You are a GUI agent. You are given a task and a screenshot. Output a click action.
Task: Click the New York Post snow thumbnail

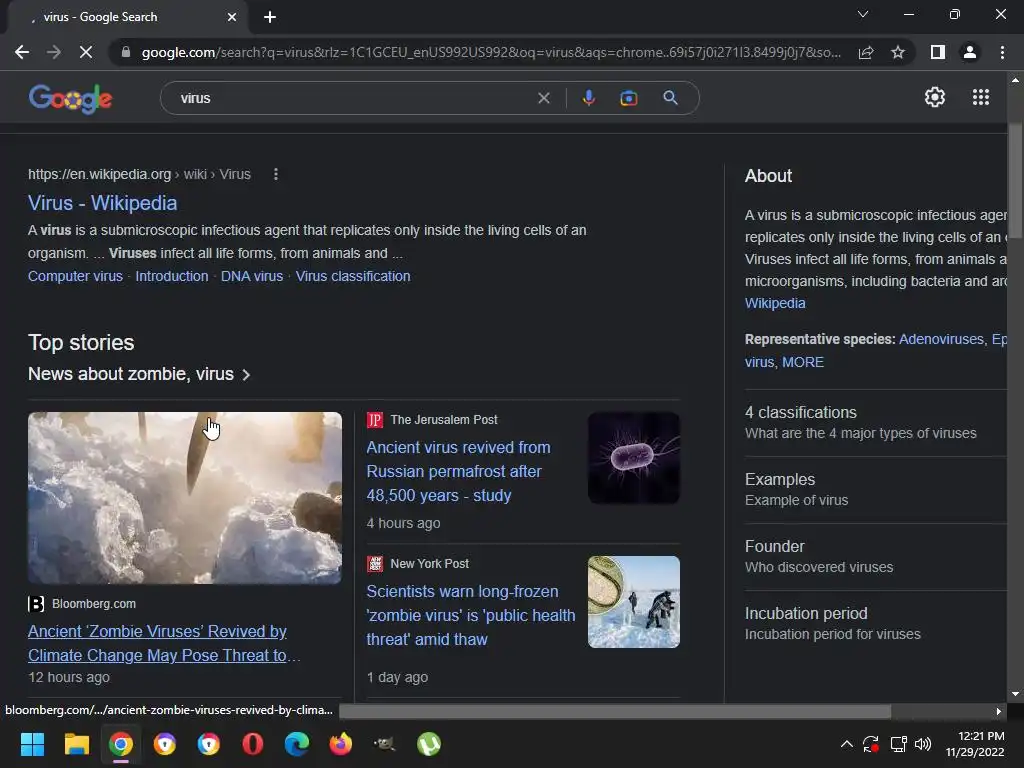click(x=633, y=601)
